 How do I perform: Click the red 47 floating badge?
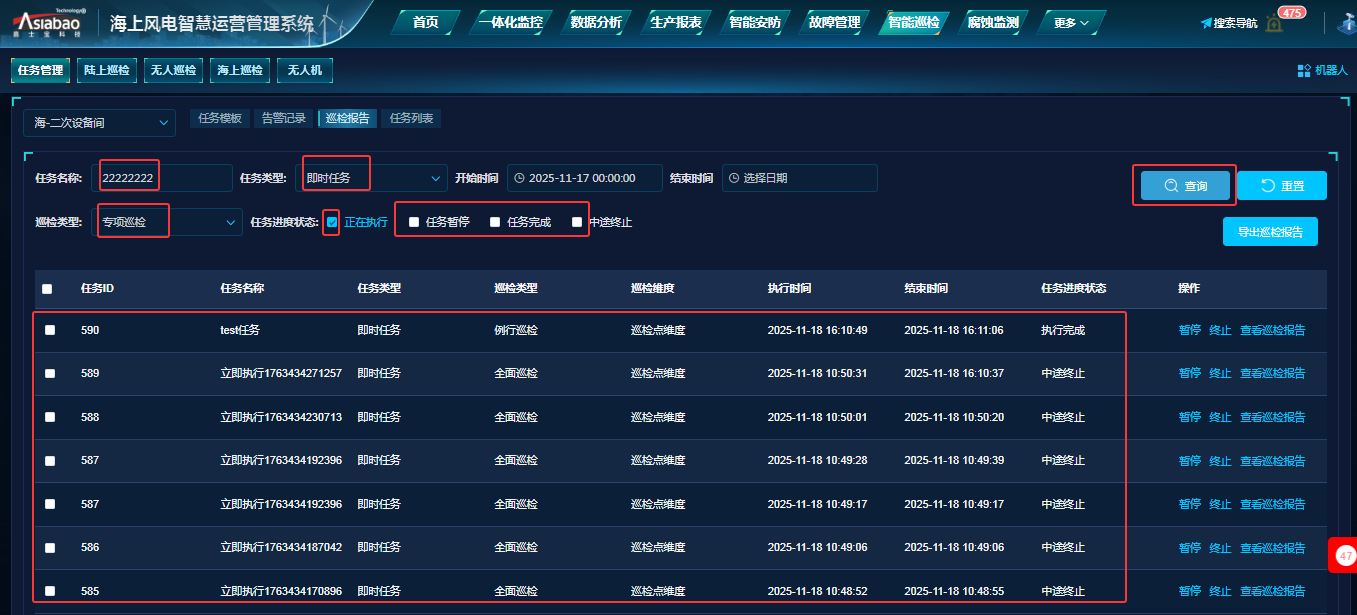(1345, 555)
